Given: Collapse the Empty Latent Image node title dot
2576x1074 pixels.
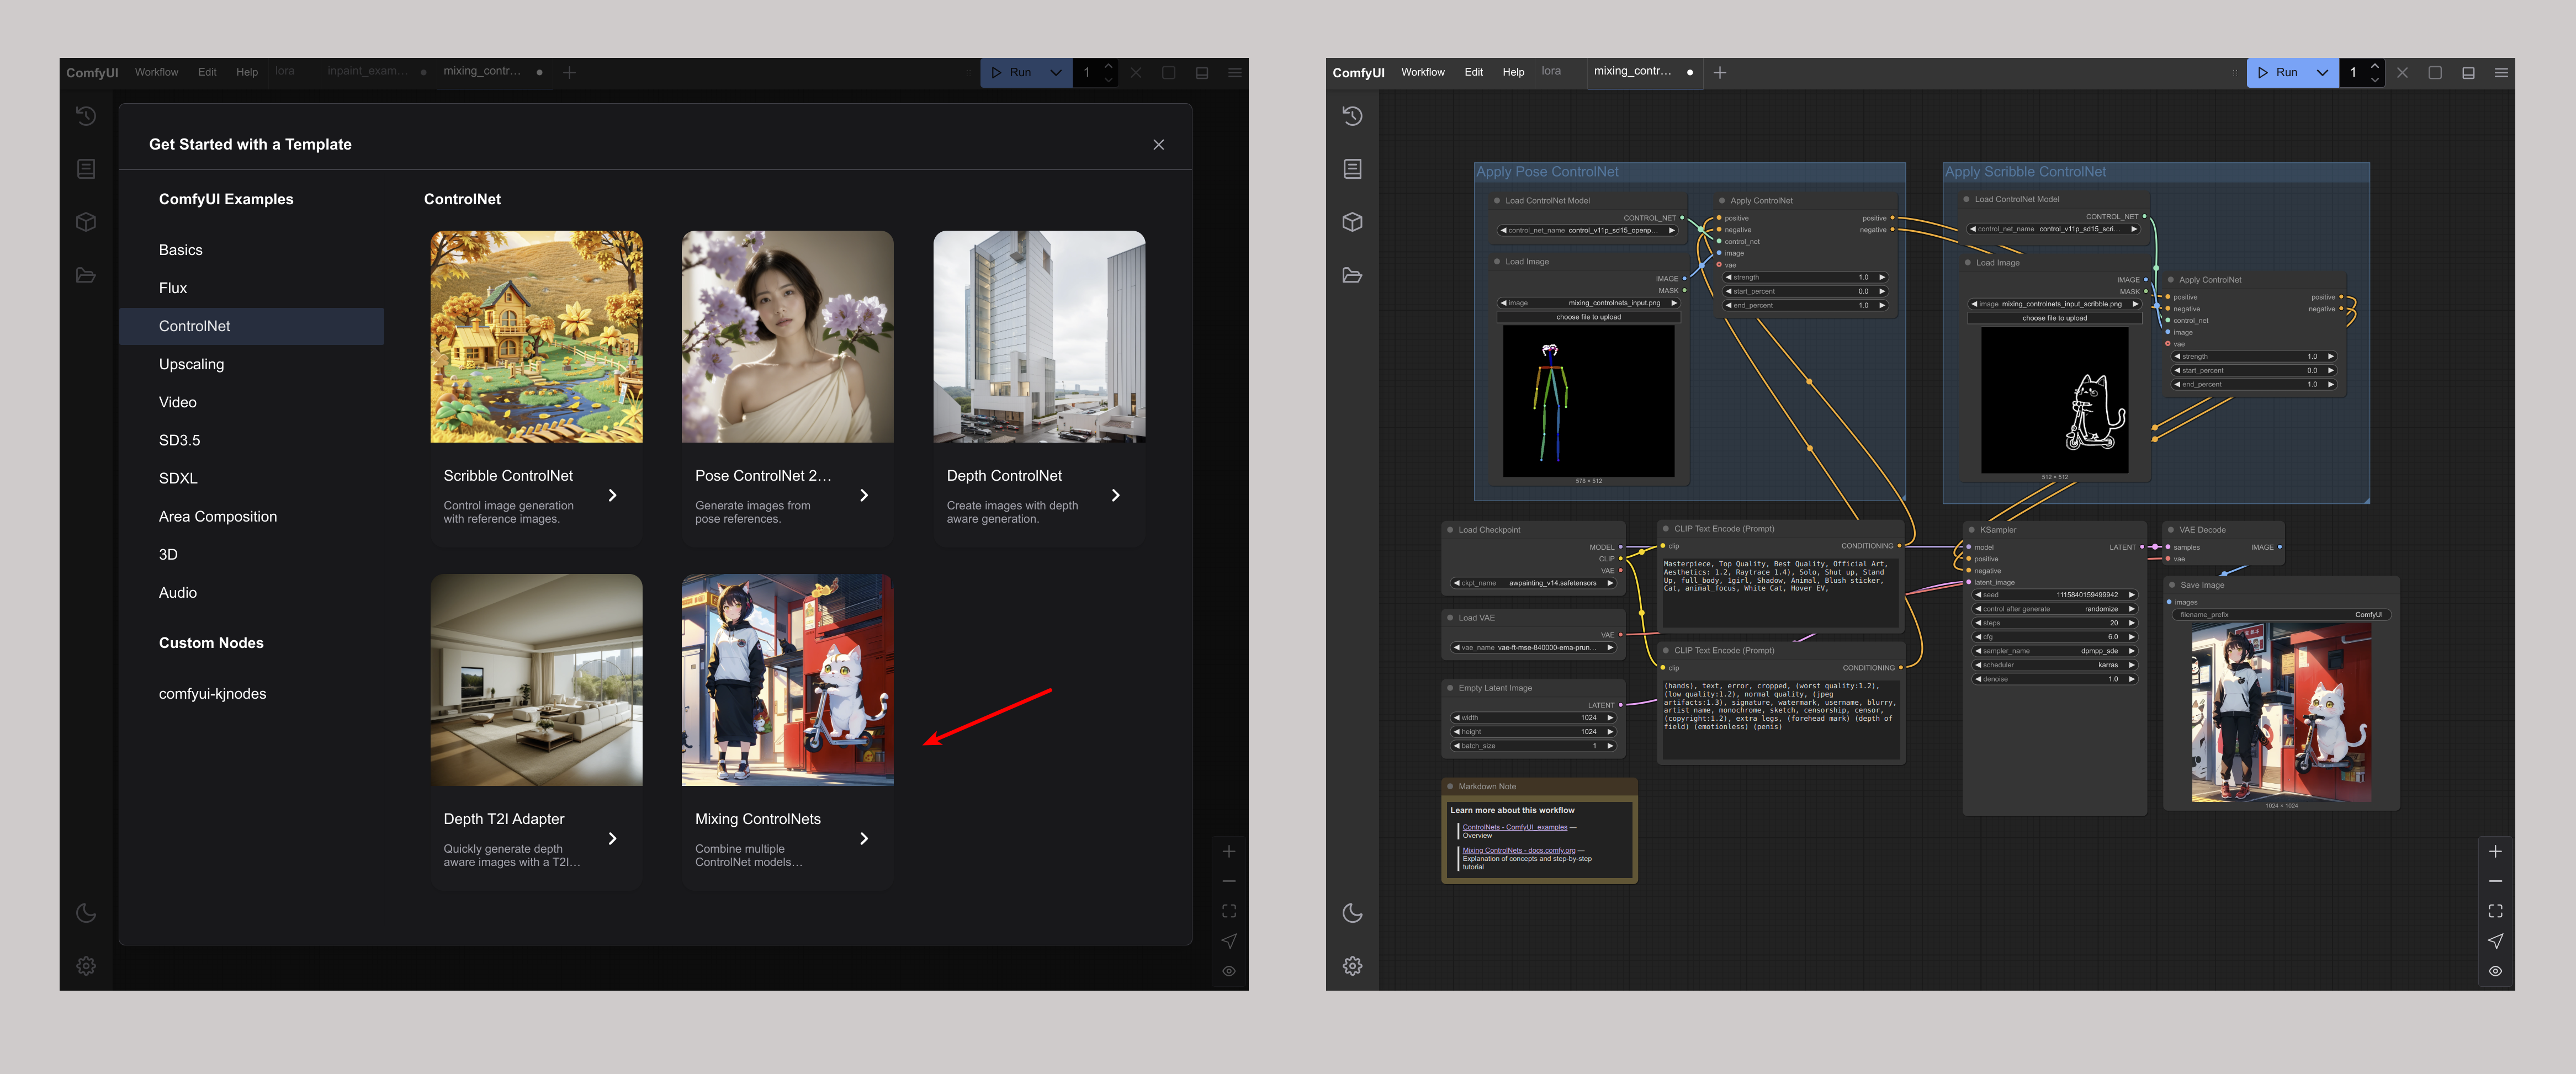Looking at the screenshot, I should pyautogui.click(x=1449, y=688).
